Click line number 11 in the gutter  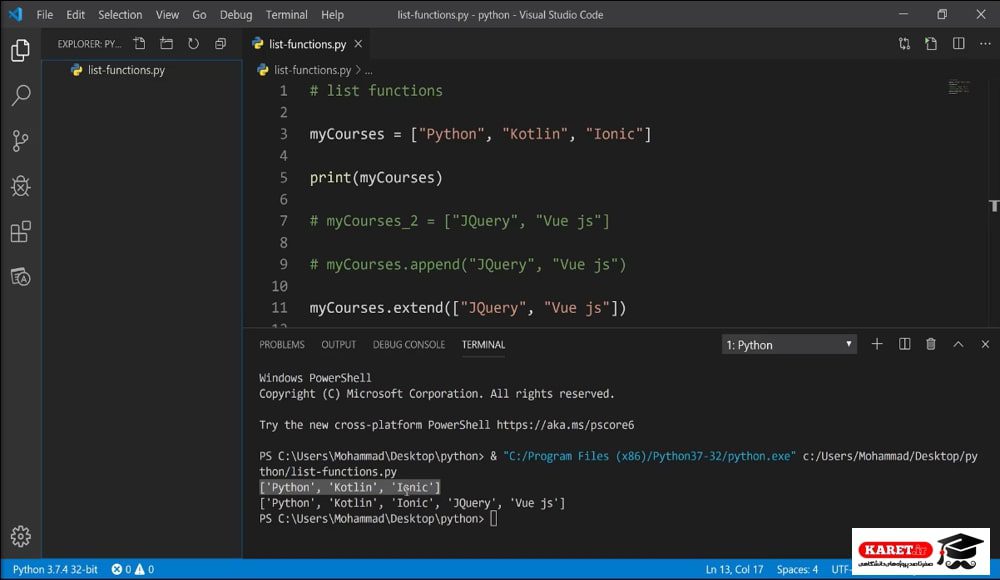click(279, 308)
